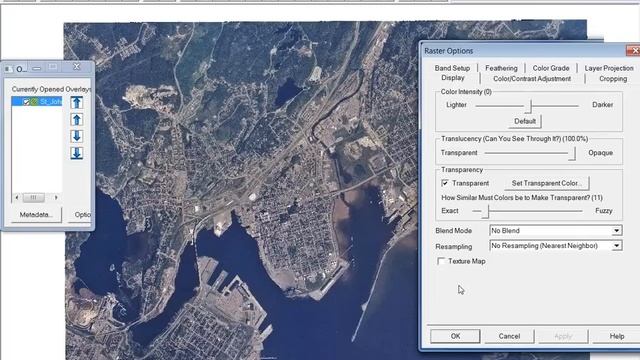Screen dimensions: 640x360
Task: Close the Raster Options dialog
Action: pyautogui.click(x=634, y=51)
